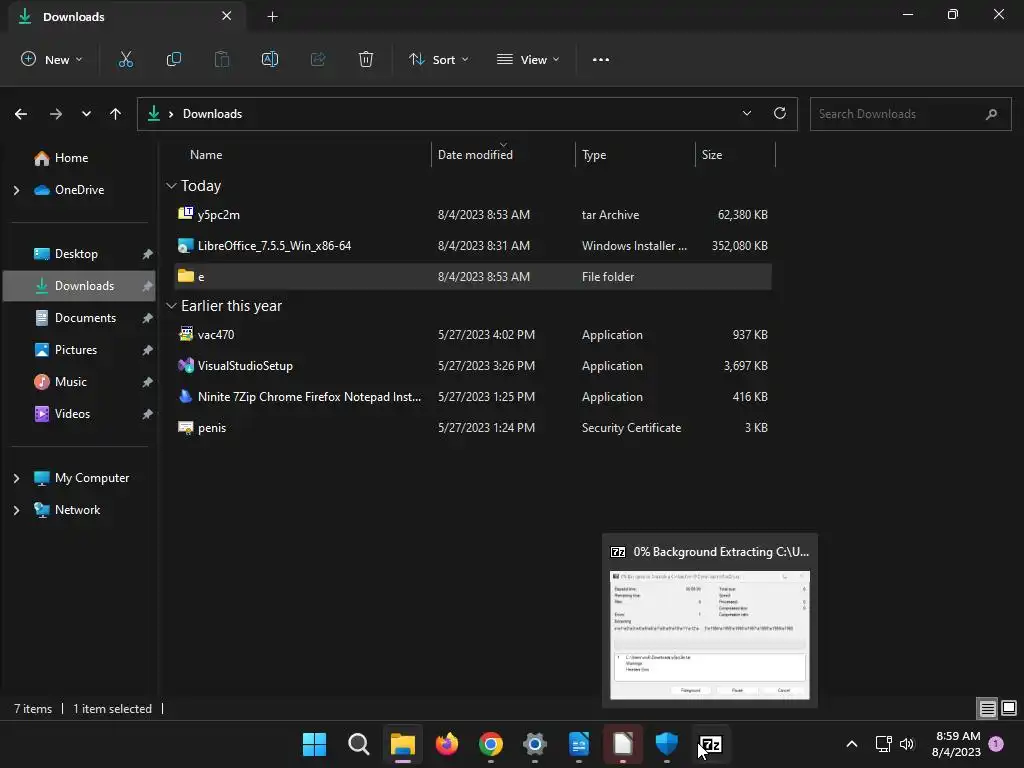The width and height of the screenshot is (1024, 768).
Task: Open the View dropdown menu
Action: [x=528, y=59]
